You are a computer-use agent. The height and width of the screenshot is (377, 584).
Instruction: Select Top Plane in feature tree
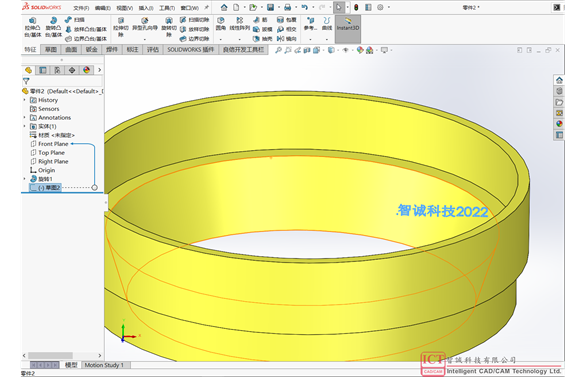point(47,153)
